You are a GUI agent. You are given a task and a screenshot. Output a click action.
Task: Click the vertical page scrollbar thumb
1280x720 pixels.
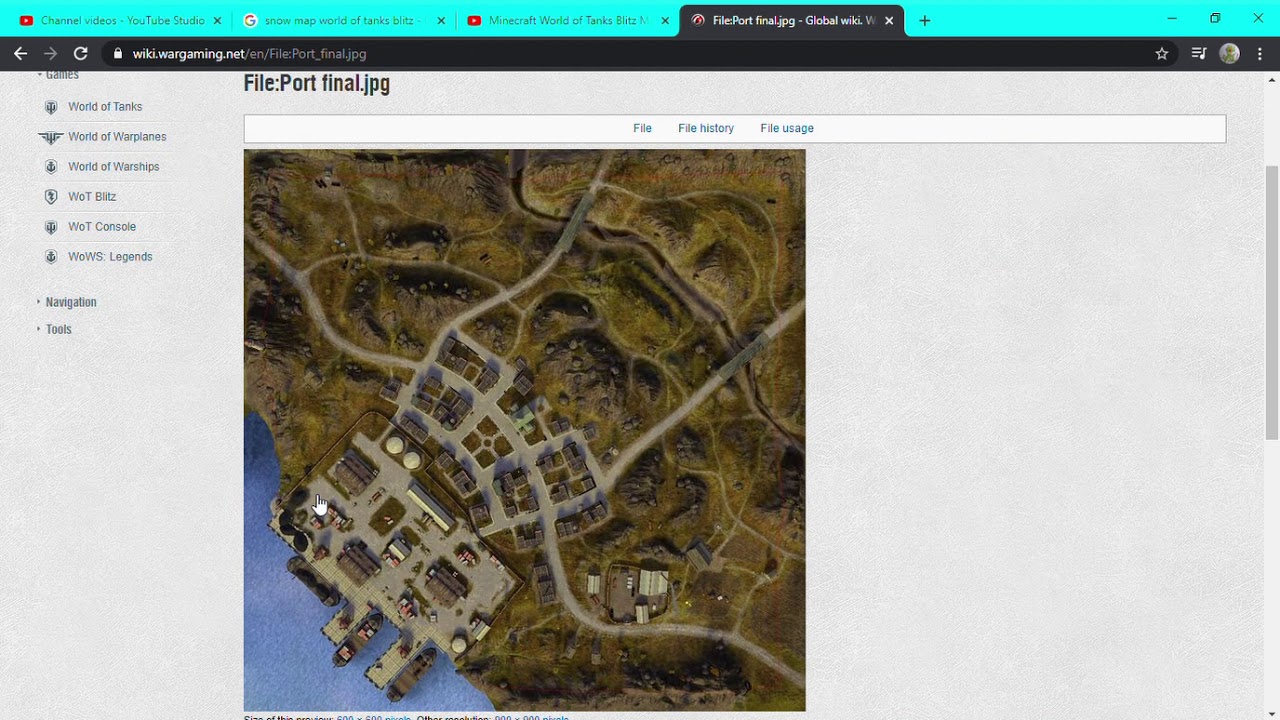[1272, 302]
